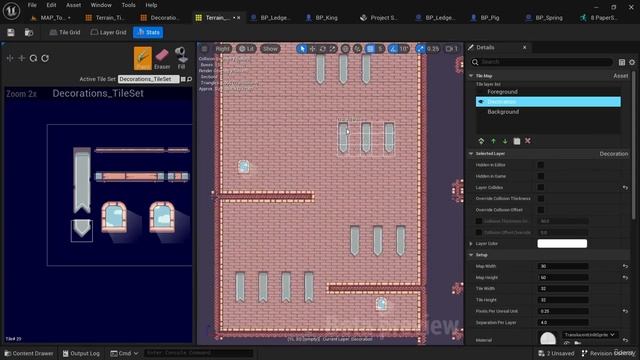Toggle Stats display
The image size is (640, 360).
(148, 32)
